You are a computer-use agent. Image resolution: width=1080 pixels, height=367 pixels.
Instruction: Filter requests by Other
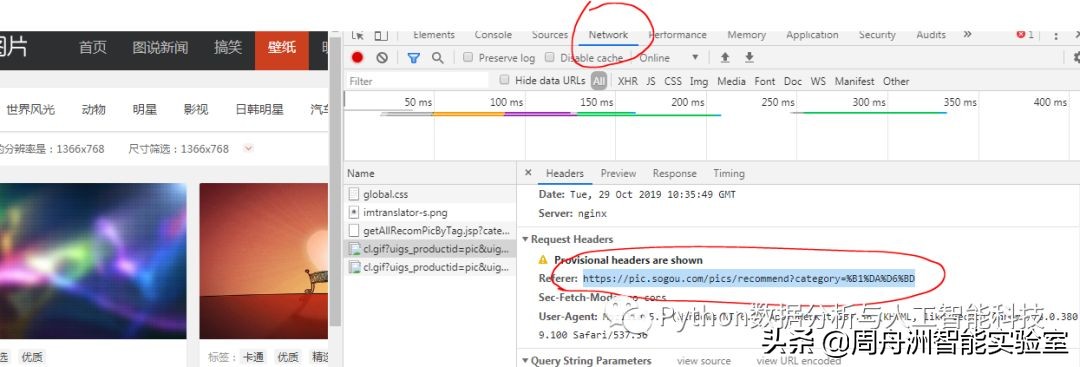(896, 81)
